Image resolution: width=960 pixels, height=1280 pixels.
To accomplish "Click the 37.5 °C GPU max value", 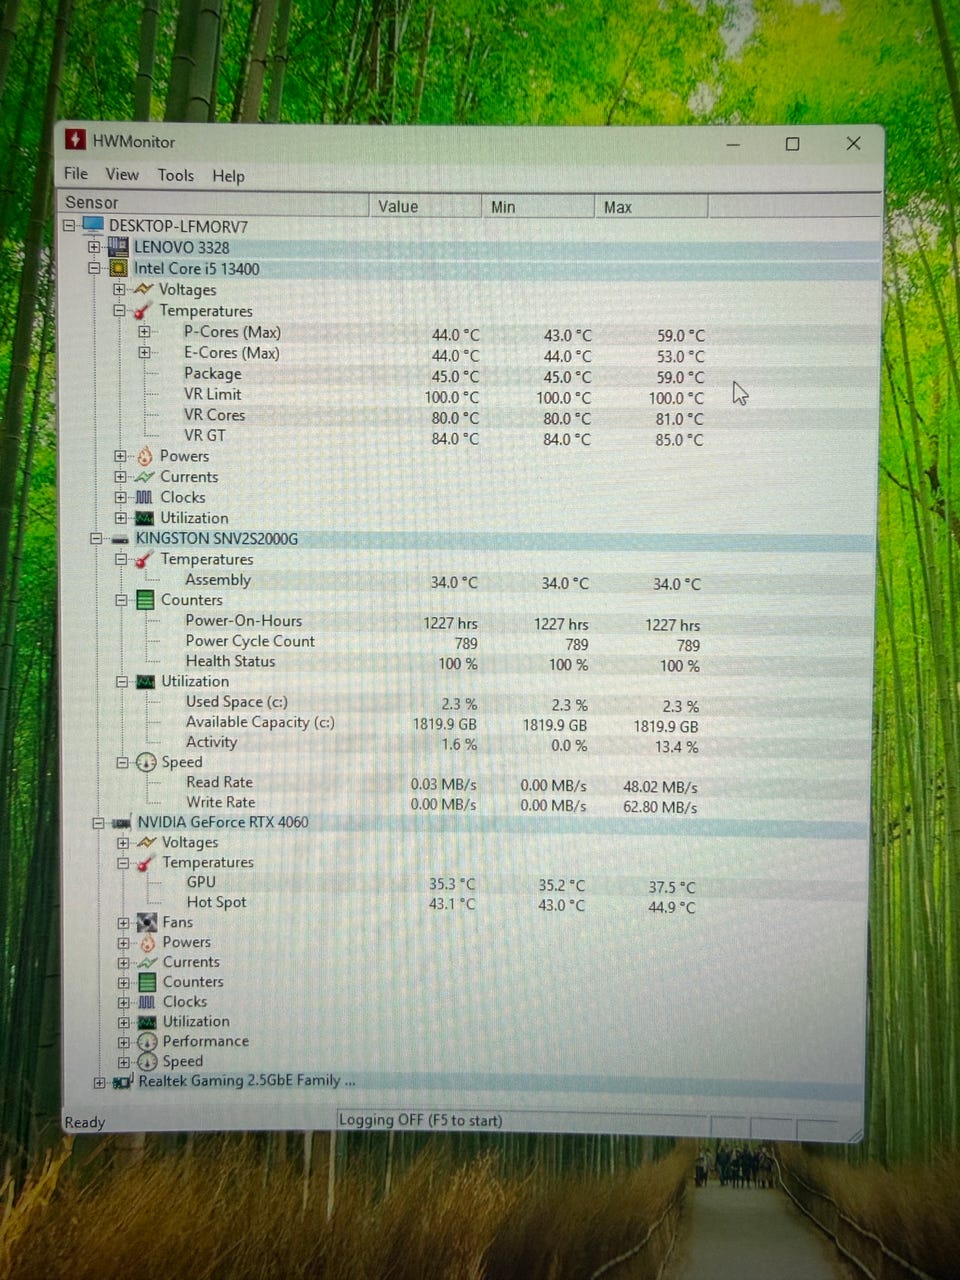I will click(671, 887).
